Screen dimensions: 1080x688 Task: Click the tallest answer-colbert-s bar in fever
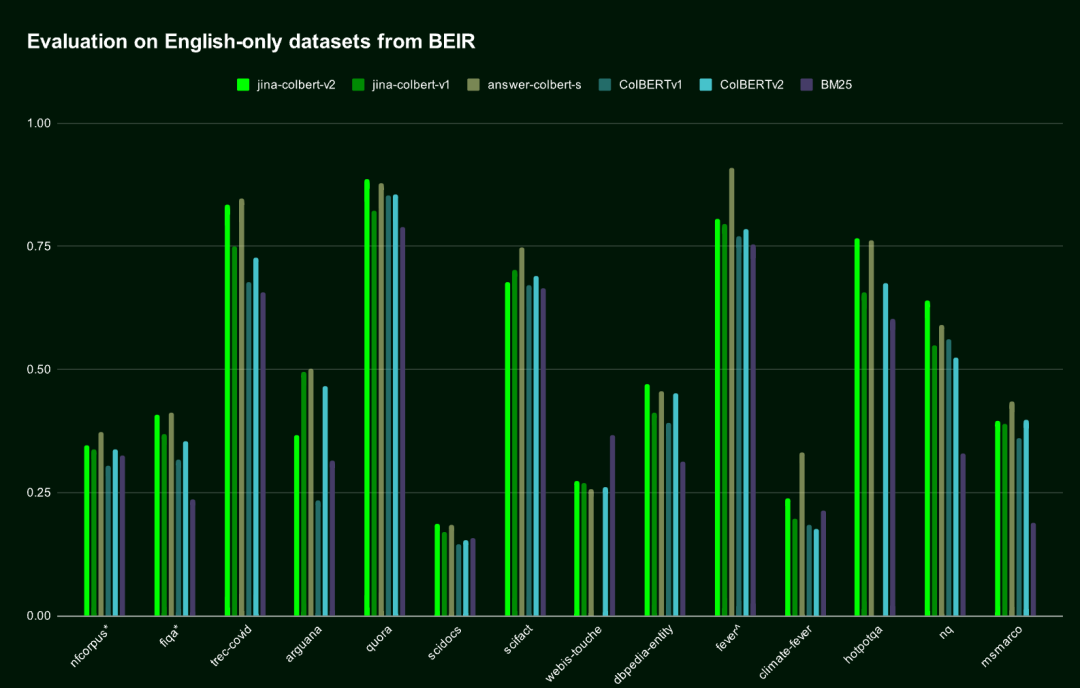(732, 392)
